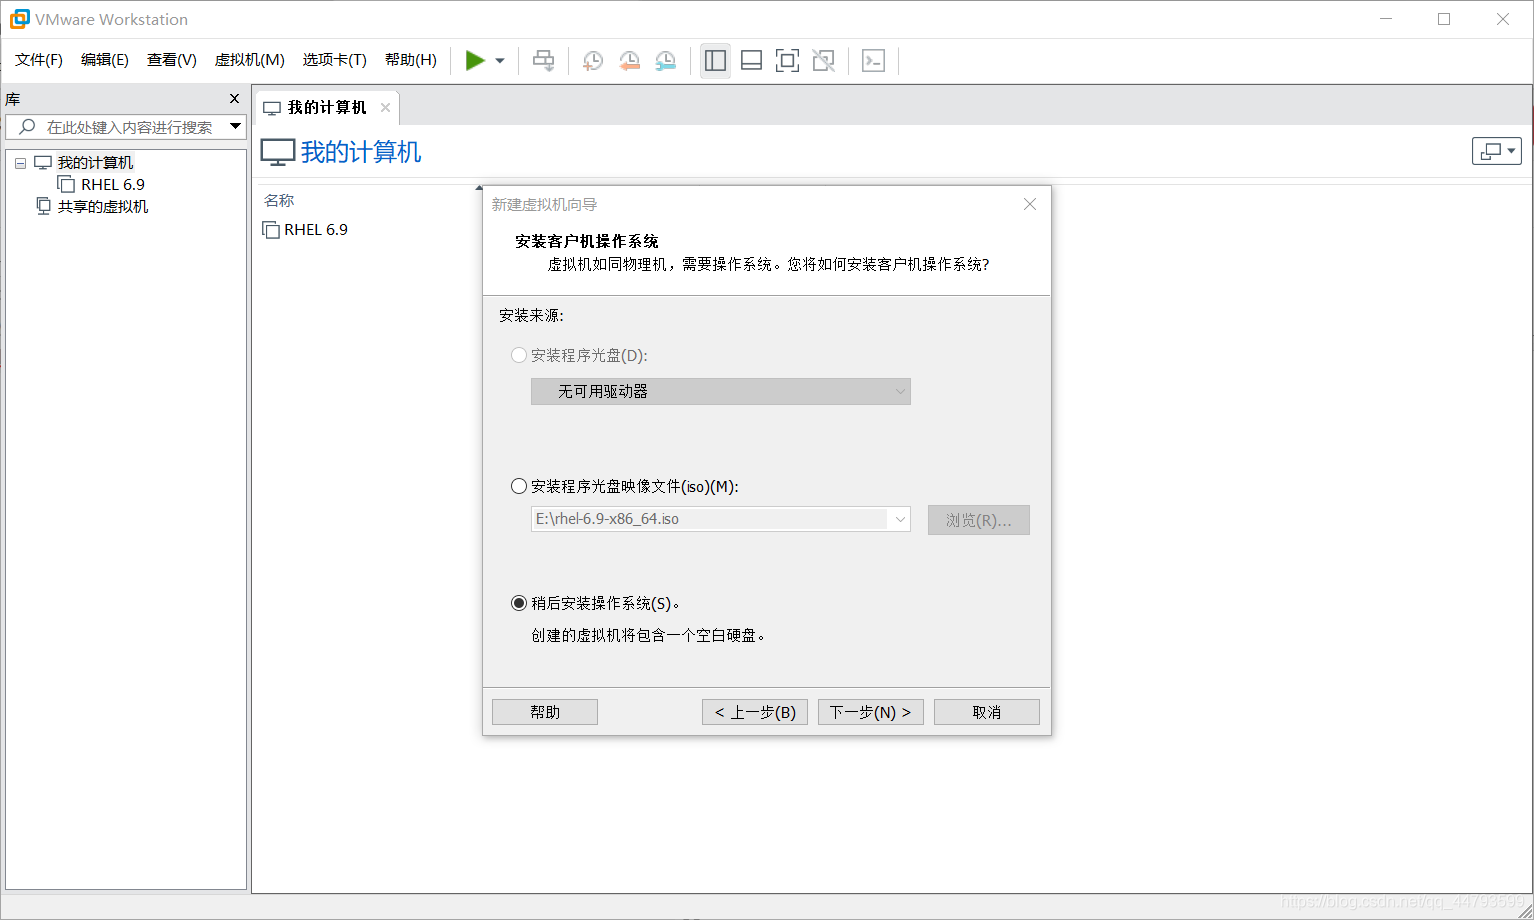Show or hide the thumbnail bar
1534x920 pixels.
pyautogui.click(x=751, y=60)
